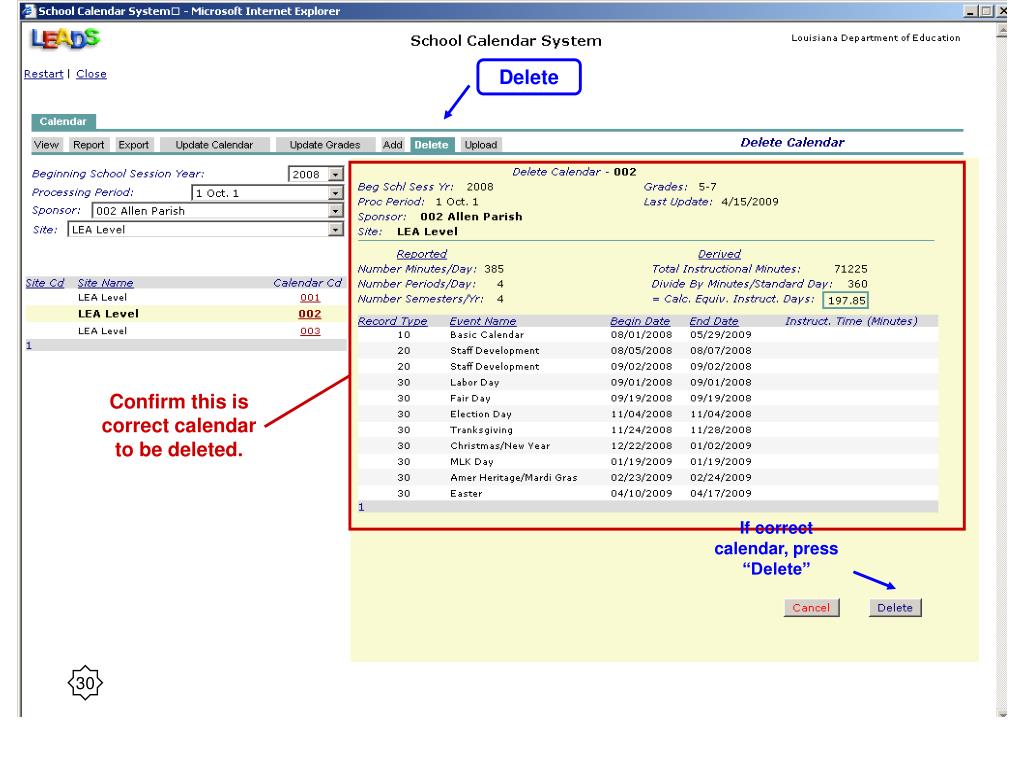Click the Calc. Equiv. Instruct. Days field 197.85
This screenshot has width=1024, height=768.
[846, 300]
